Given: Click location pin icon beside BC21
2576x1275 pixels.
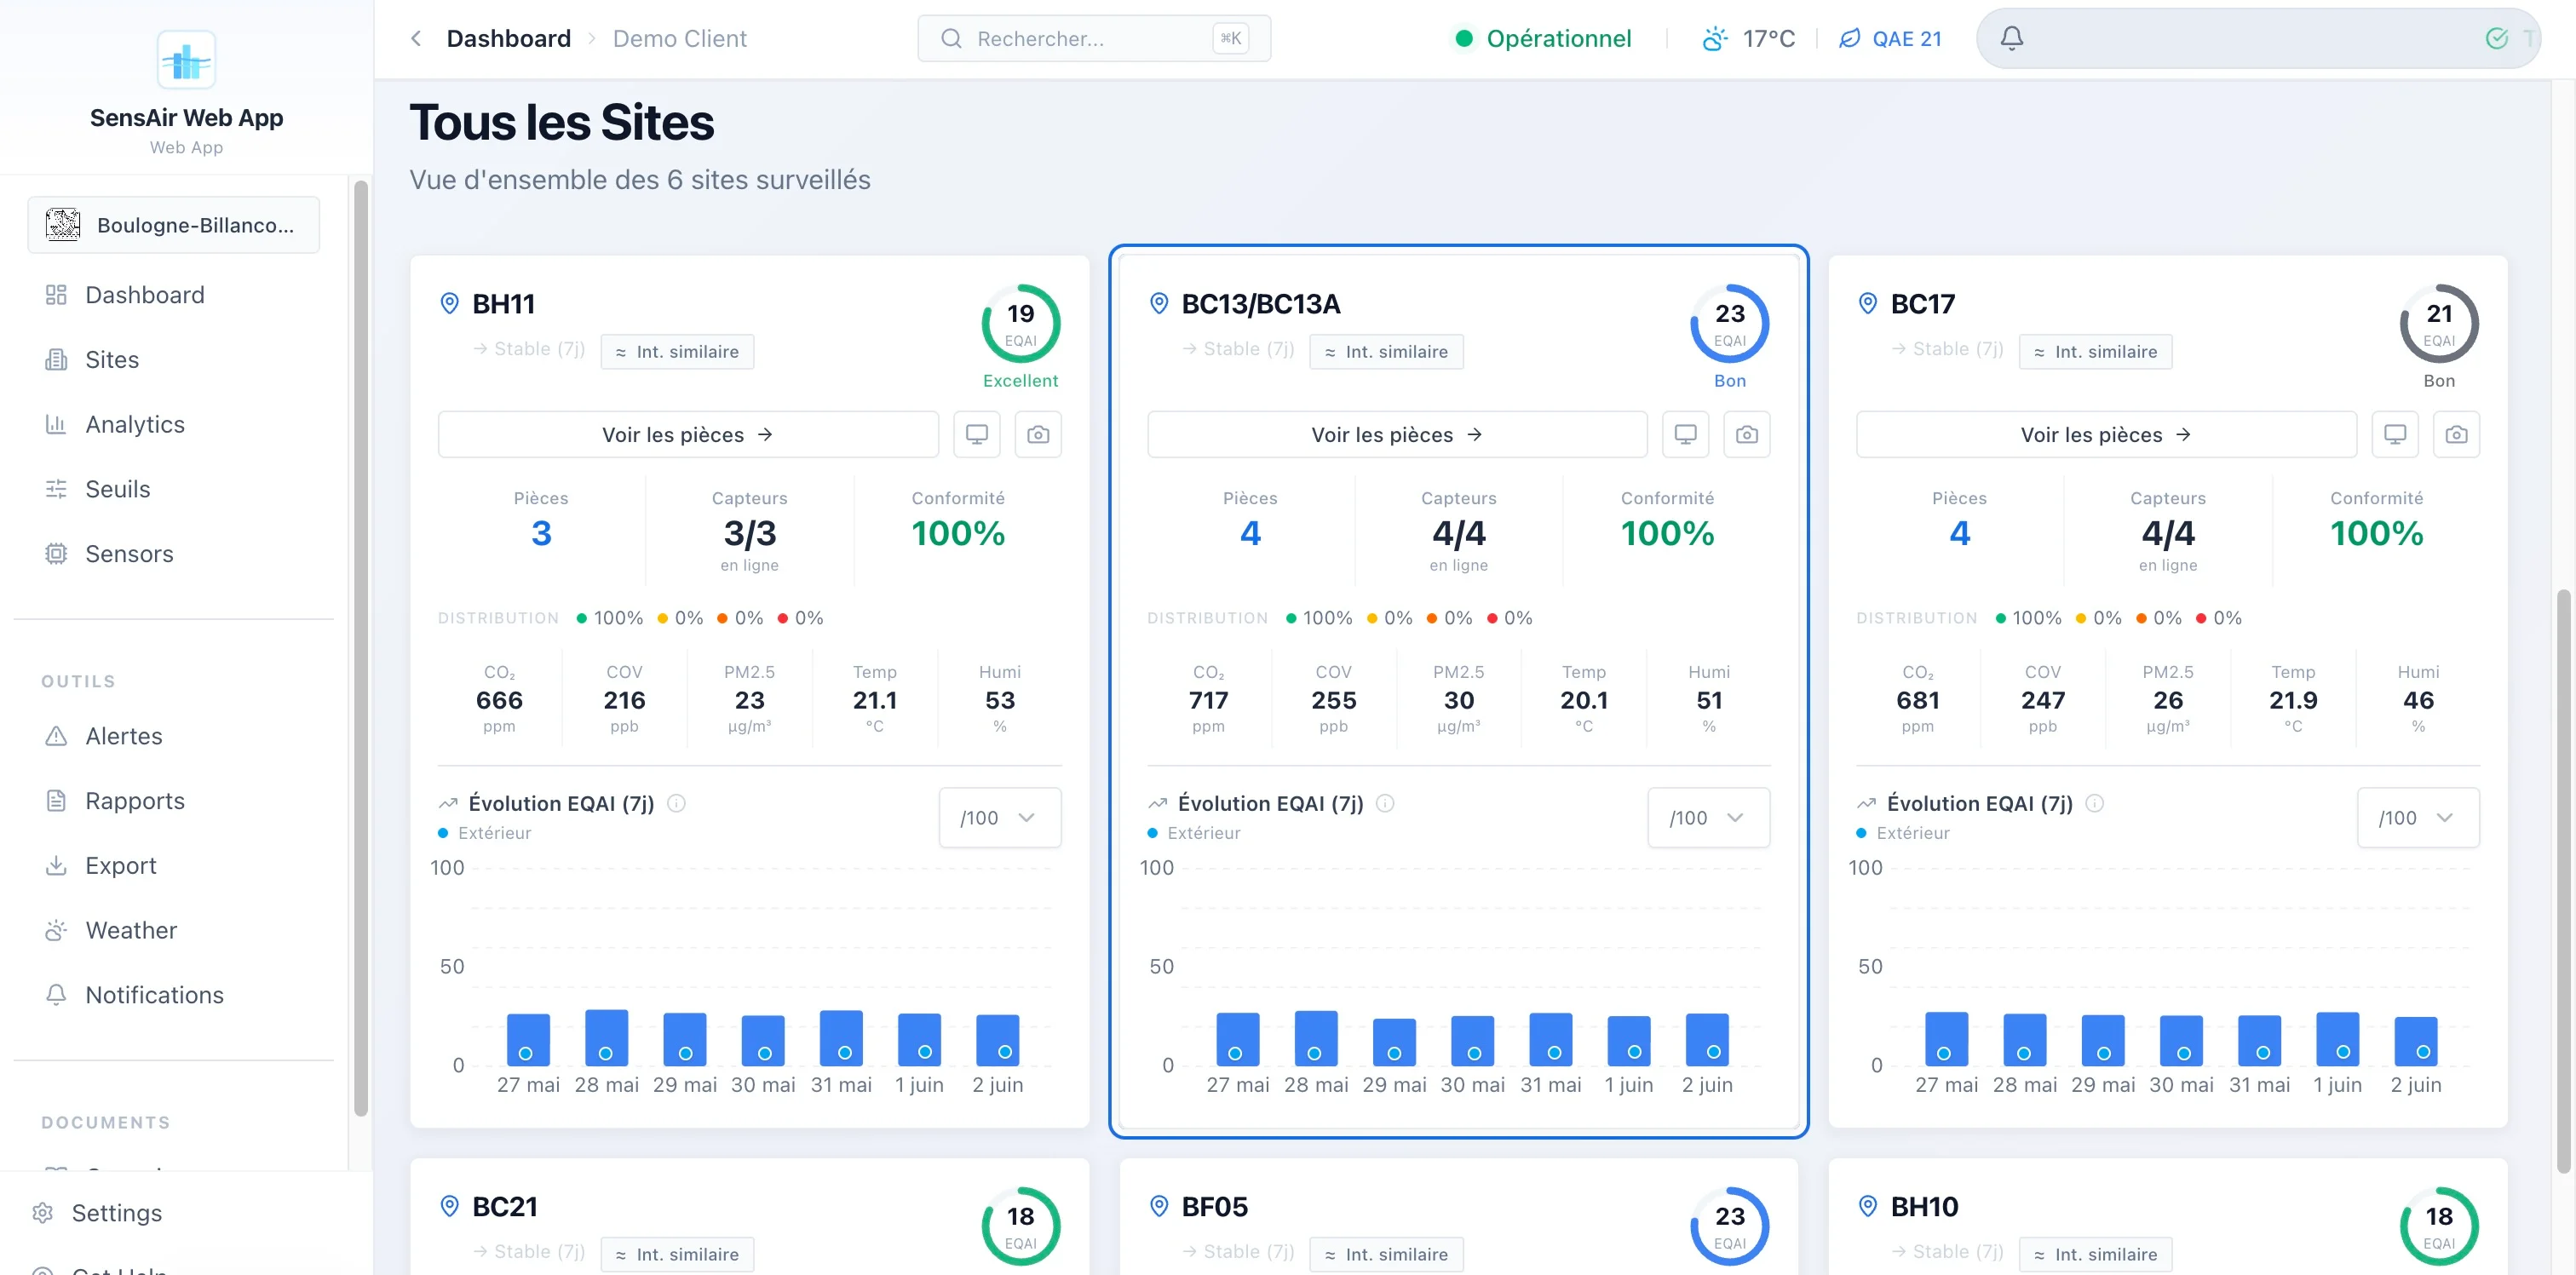Looking at the screenshot, I should tap(449, 1206).
